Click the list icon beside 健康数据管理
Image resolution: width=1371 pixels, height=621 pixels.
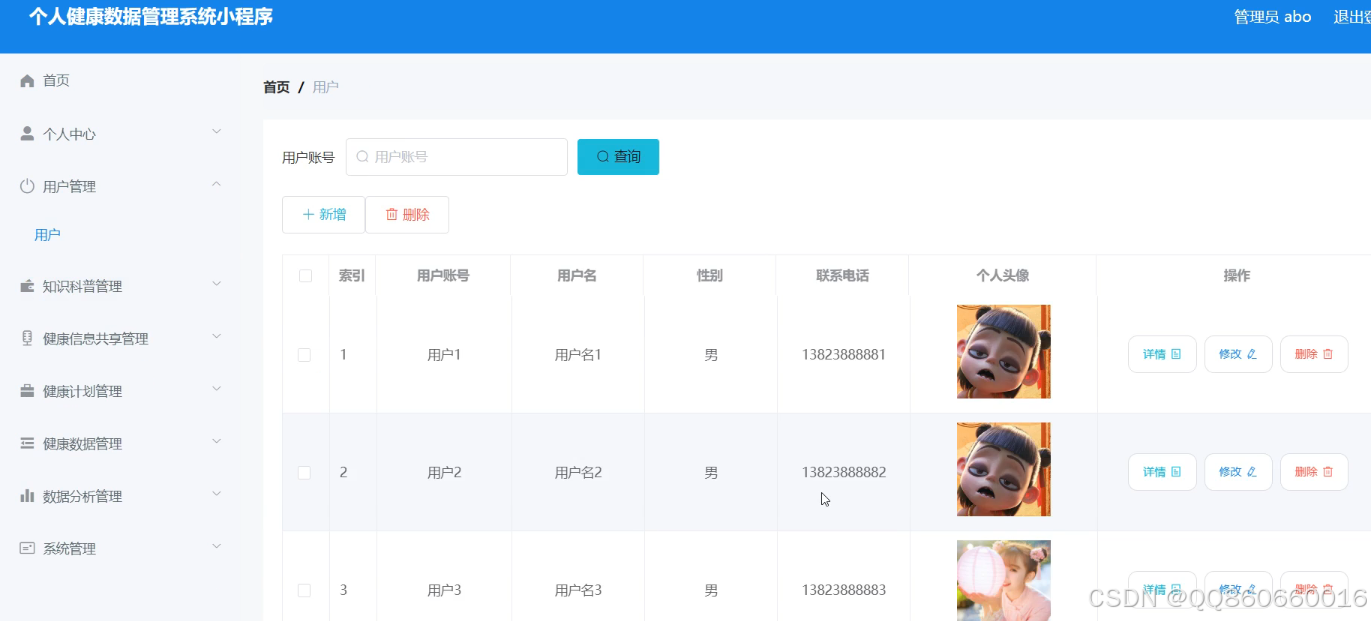(x=27, y=443)
